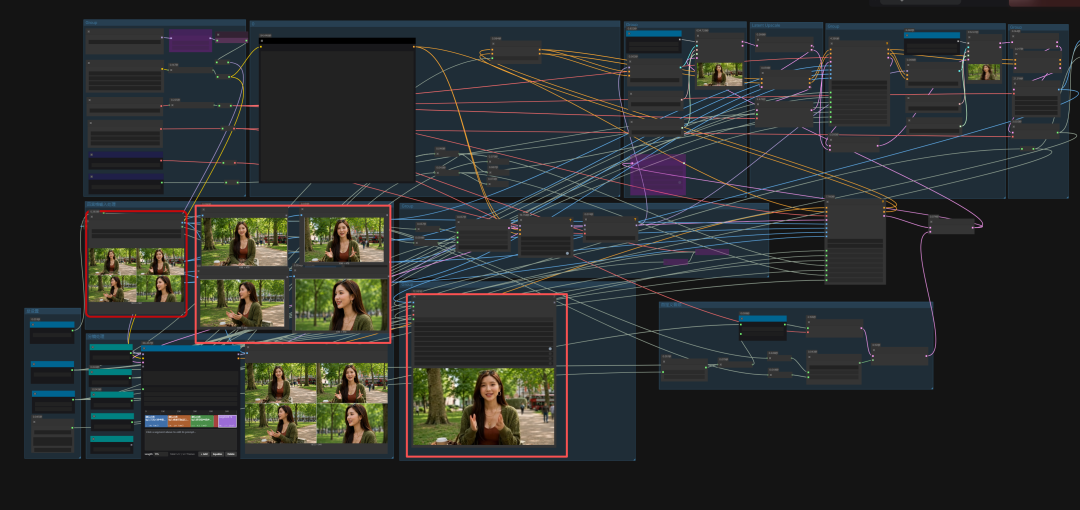Click the segment prompt text area in timeline node
Screen dimensions: 1080x510
(x=191, y=440)
